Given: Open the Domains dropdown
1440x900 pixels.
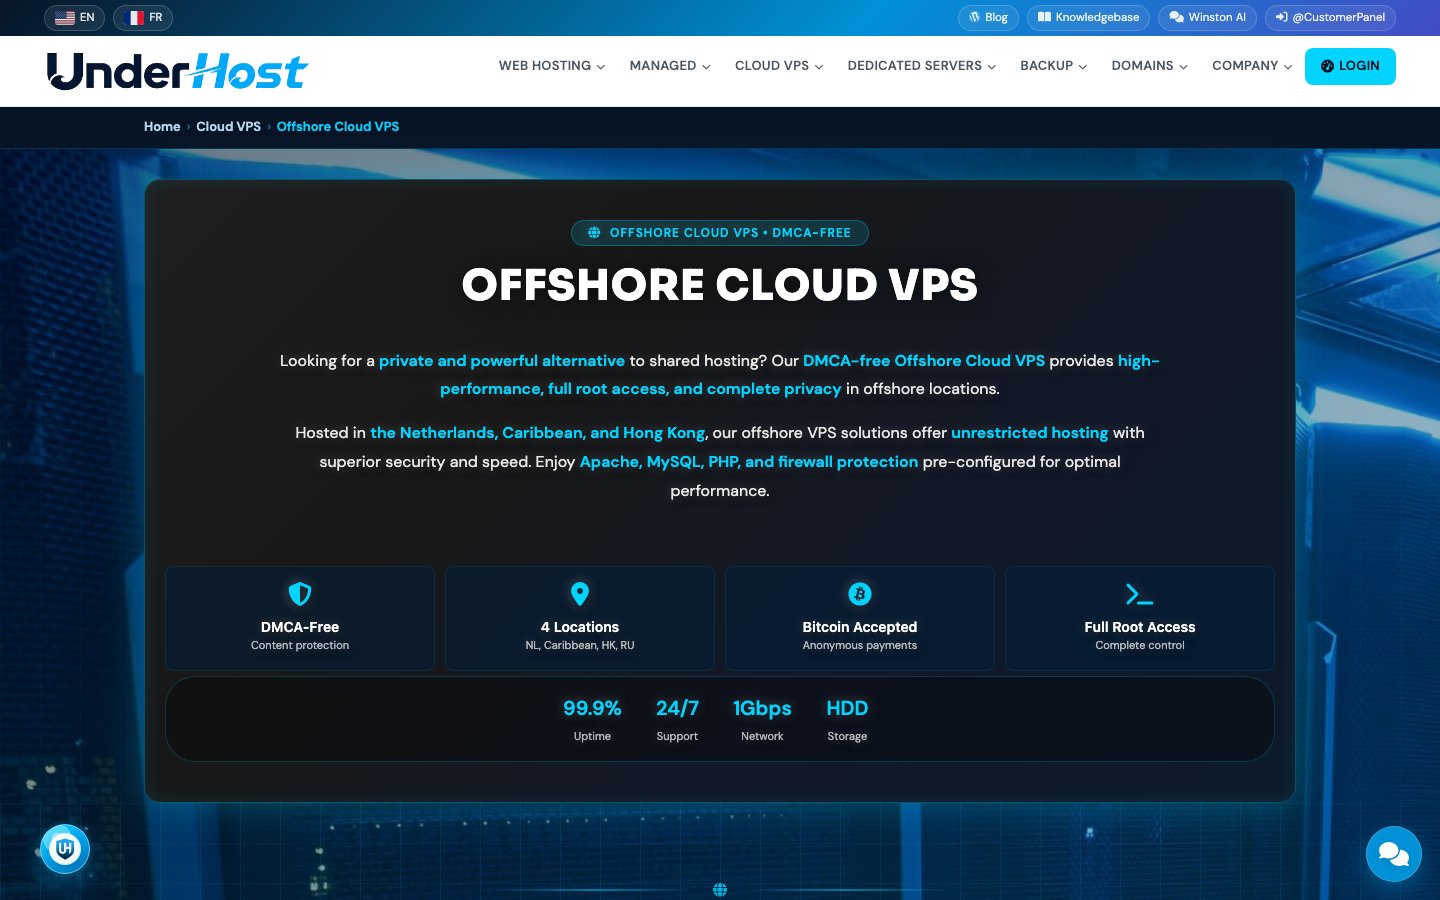Looking at the screenshot, I should pyautogui.click(x=1150, y=66).
